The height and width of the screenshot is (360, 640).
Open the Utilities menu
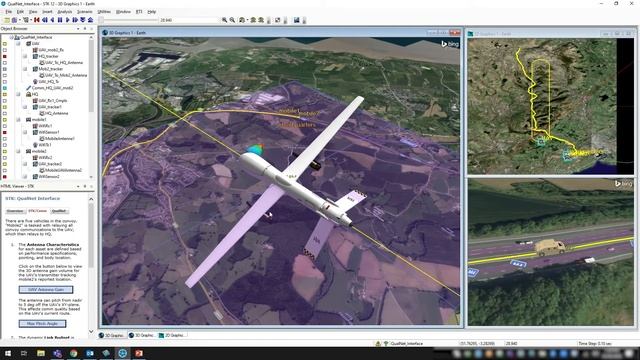coord(104,12)
